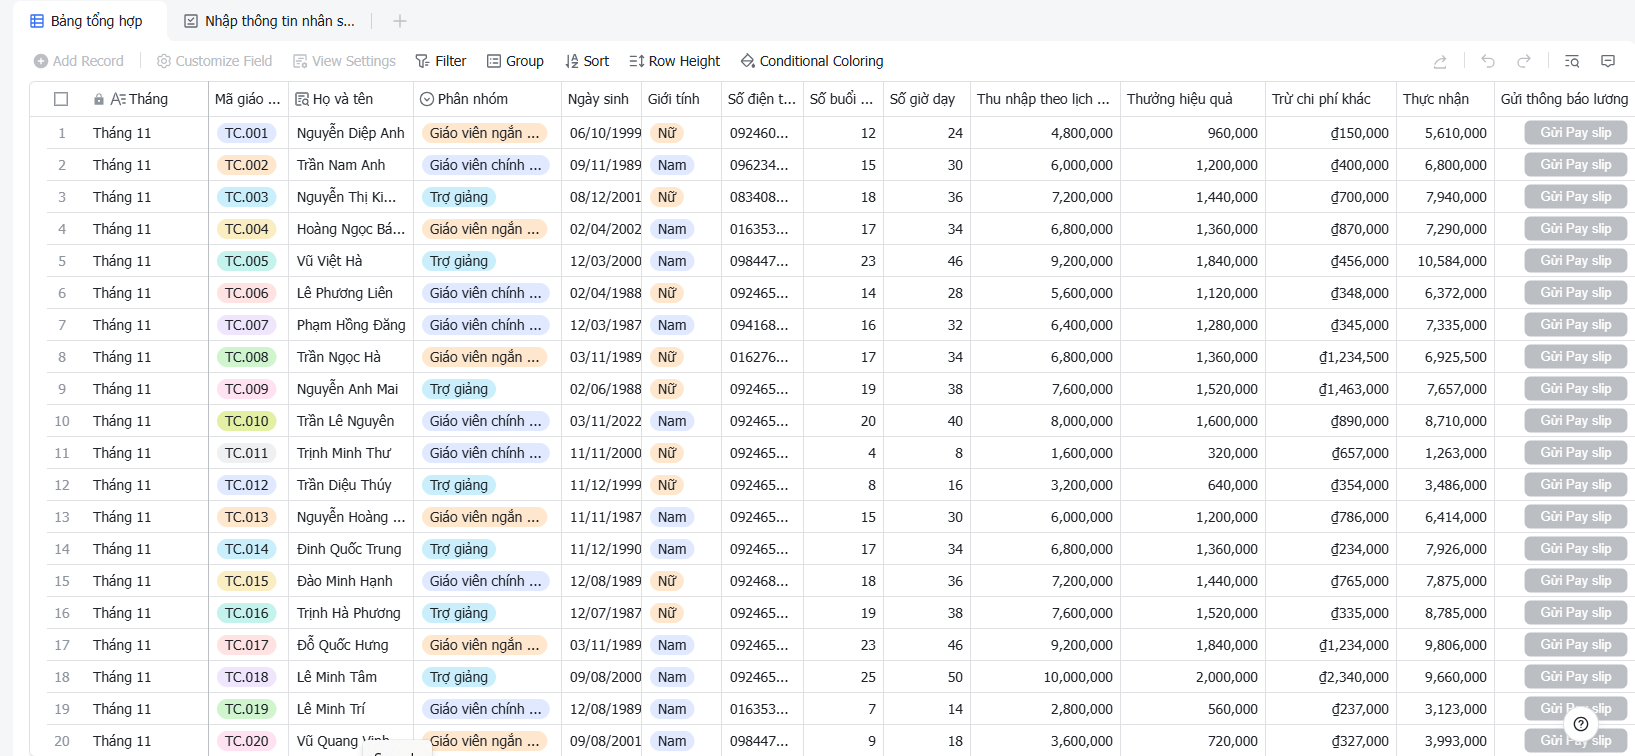The image size is (1635, 756).
Task: Open Giới tính tag Nữ for TC.001
Action: pyautogui.click(x=667, y=133)
